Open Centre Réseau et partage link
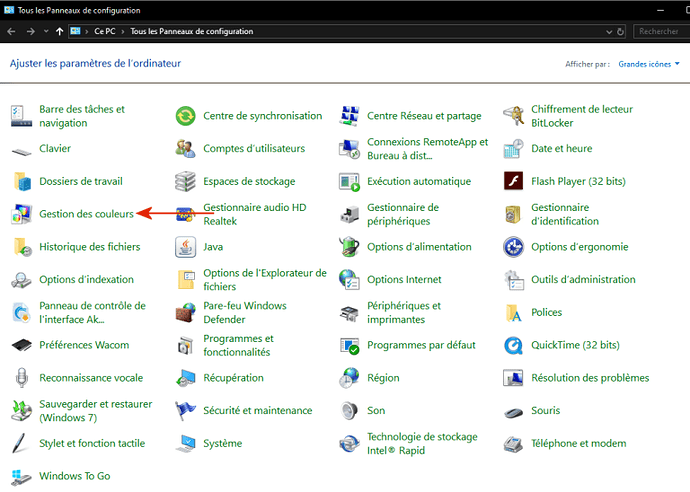Viewport: 690px width, 492px height. coord(424,116)
